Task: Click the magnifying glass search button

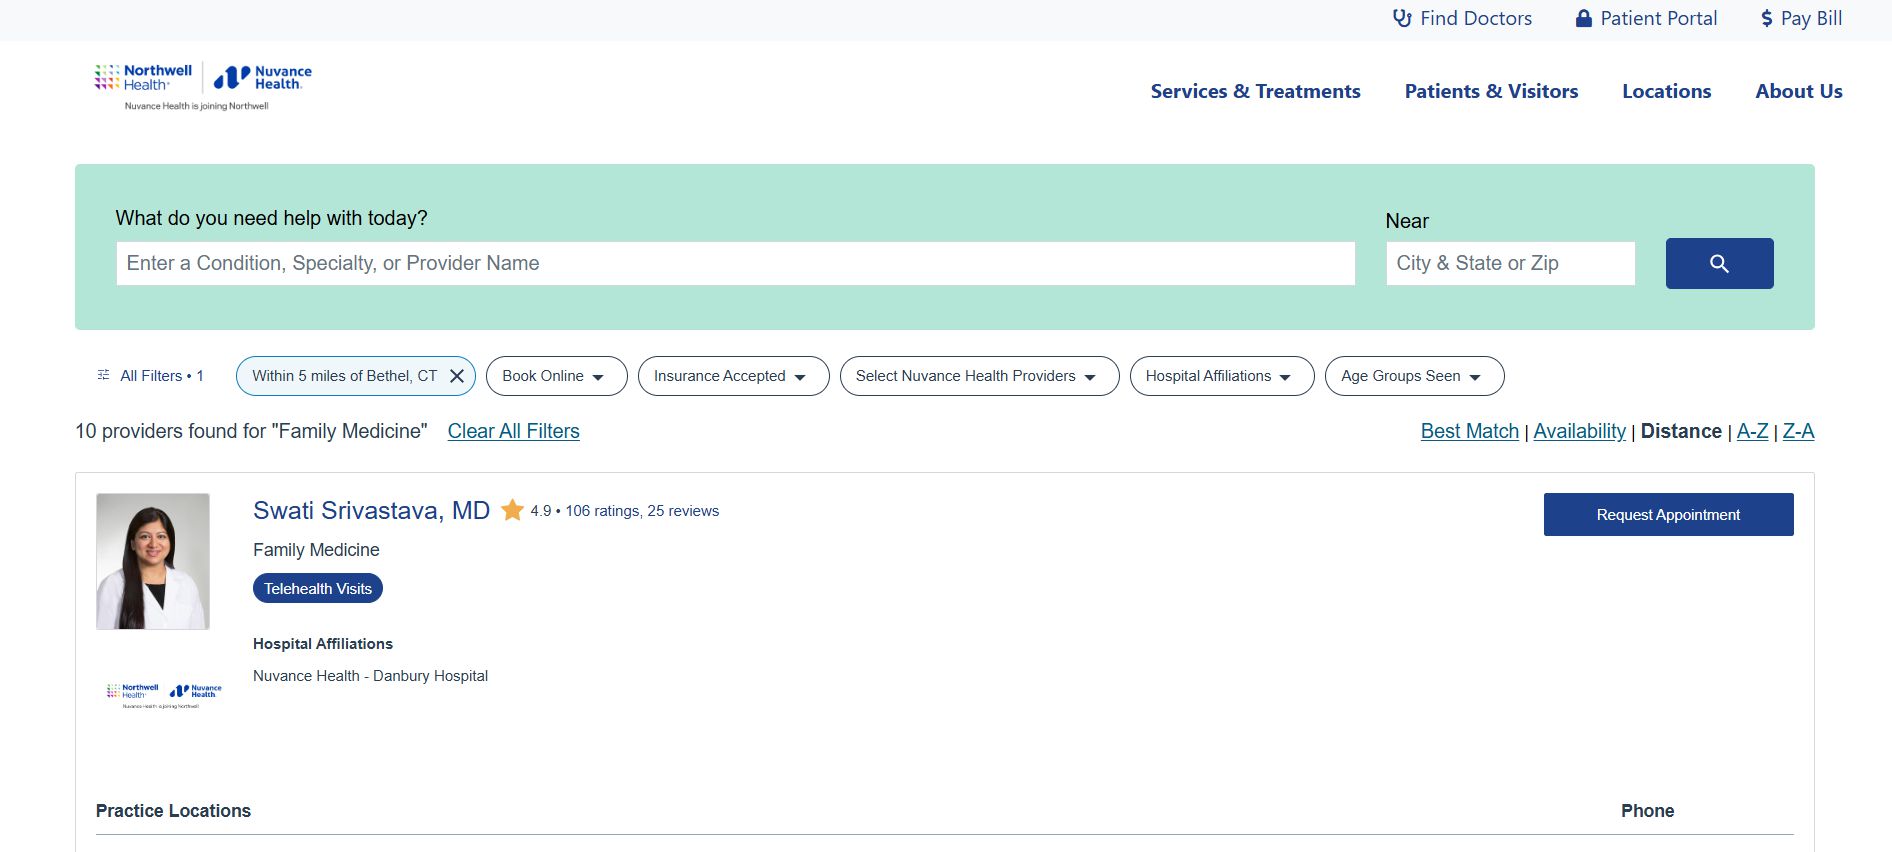Action: pos(1719,263)
